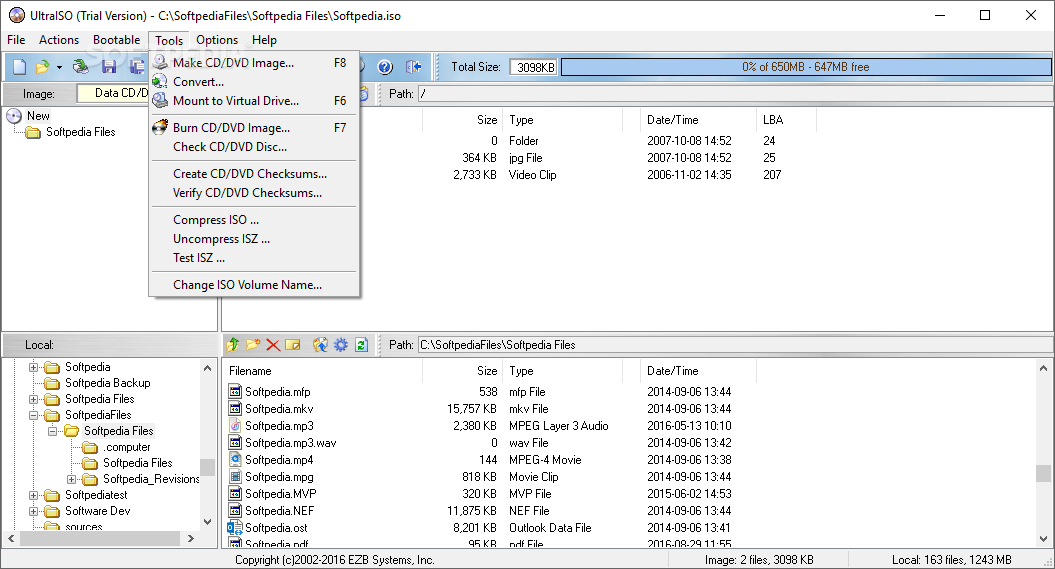The image size is (1055, 569).
Task: Create new folder in local toolbar
Action: coord(253,345)
